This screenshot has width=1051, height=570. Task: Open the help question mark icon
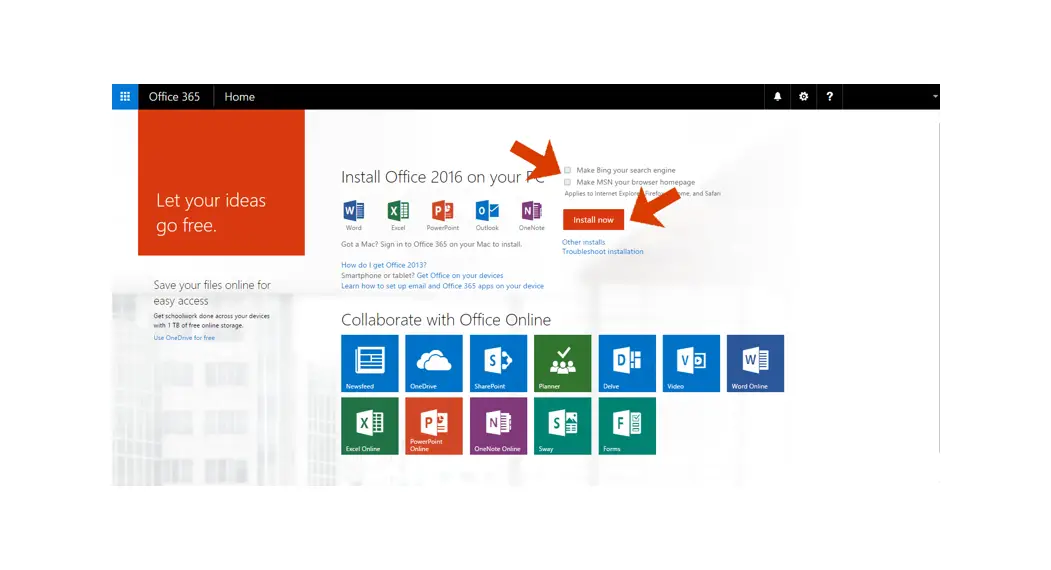pos(830,97)
